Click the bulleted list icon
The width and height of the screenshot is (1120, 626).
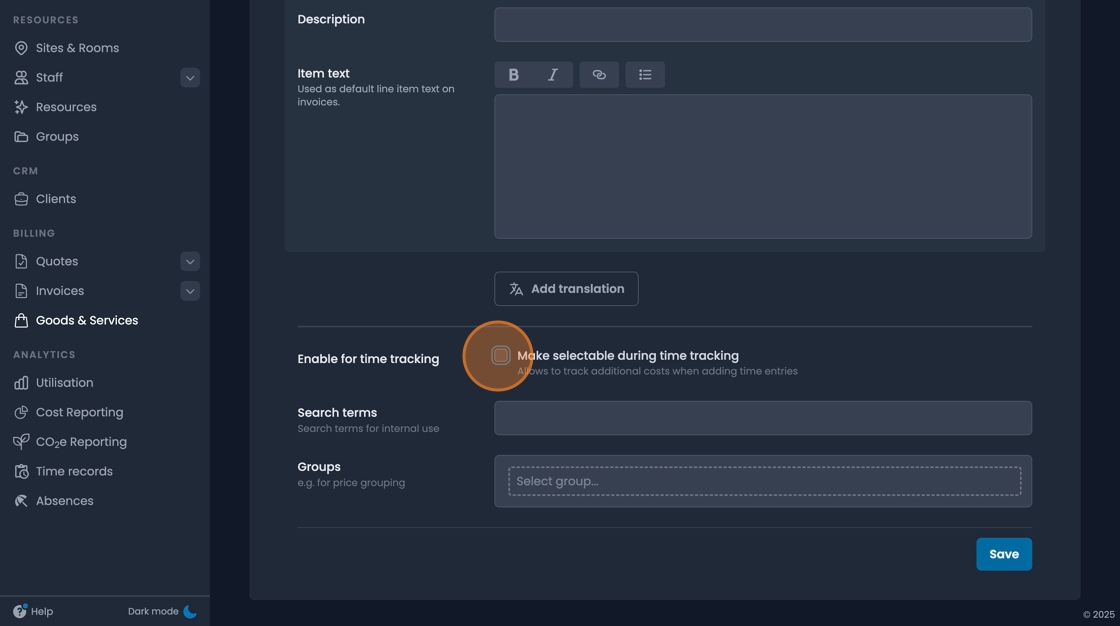[645, 74]
